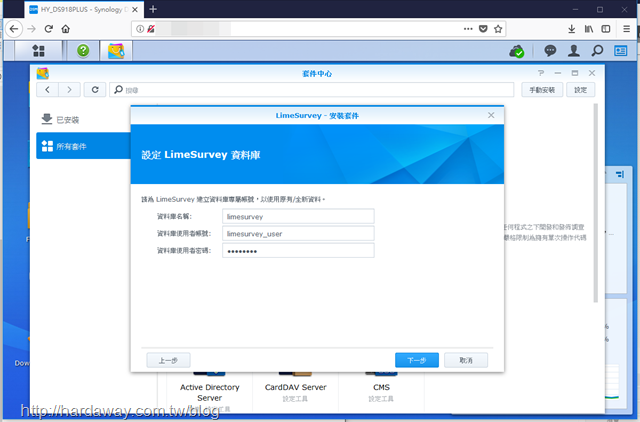
Task: Open the Firefox home page
Action: click(x=66, y=29)
